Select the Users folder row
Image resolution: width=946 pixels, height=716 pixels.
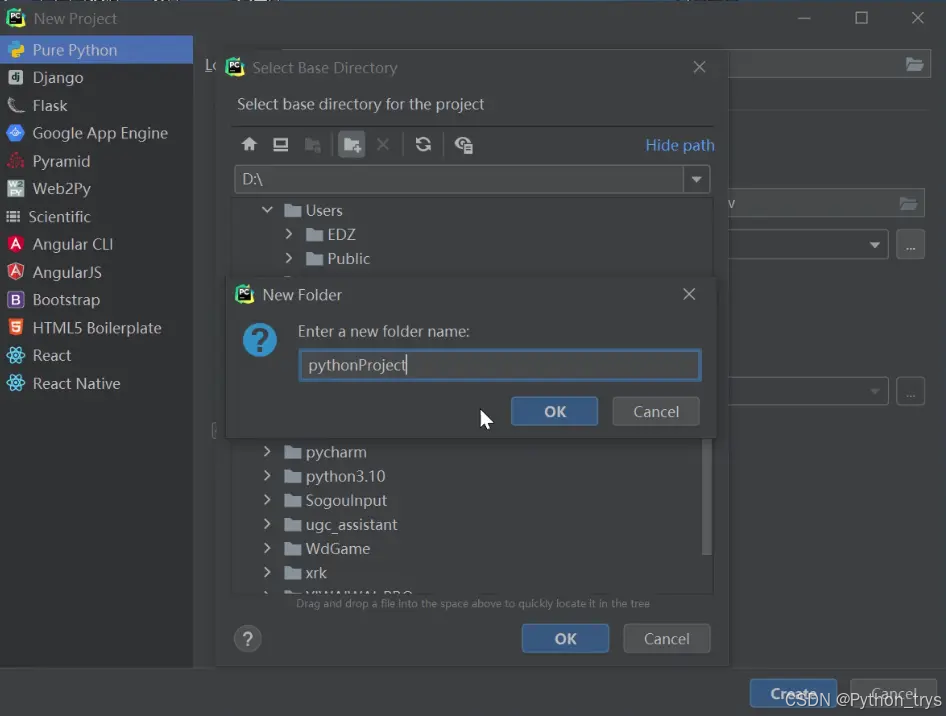click(x=472, y=210)
